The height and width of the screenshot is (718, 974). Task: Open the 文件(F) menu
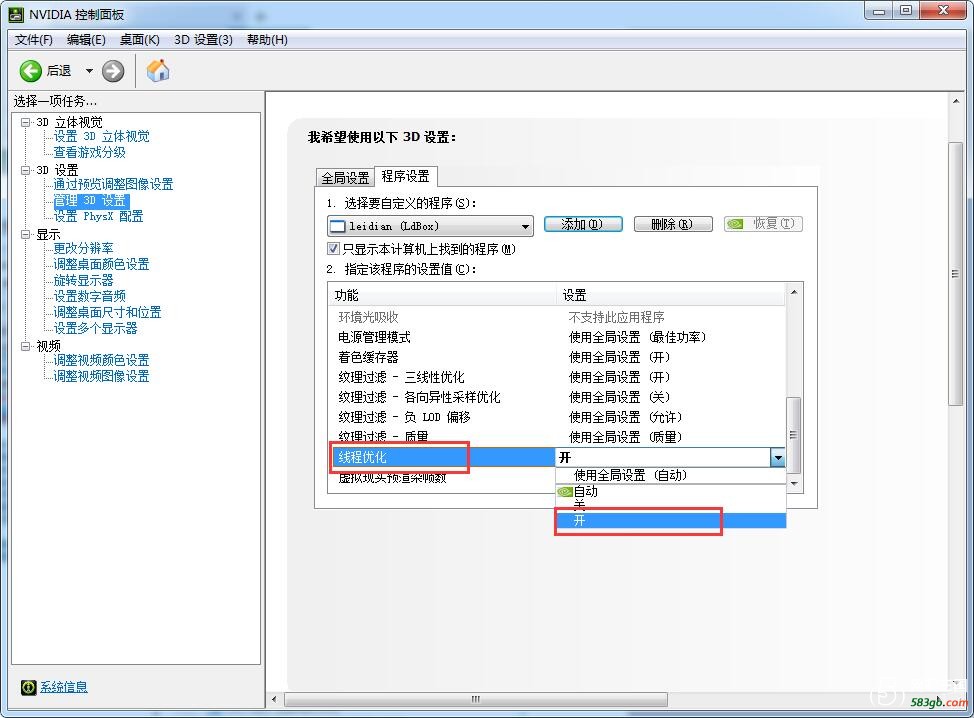(x=34, y=40)
